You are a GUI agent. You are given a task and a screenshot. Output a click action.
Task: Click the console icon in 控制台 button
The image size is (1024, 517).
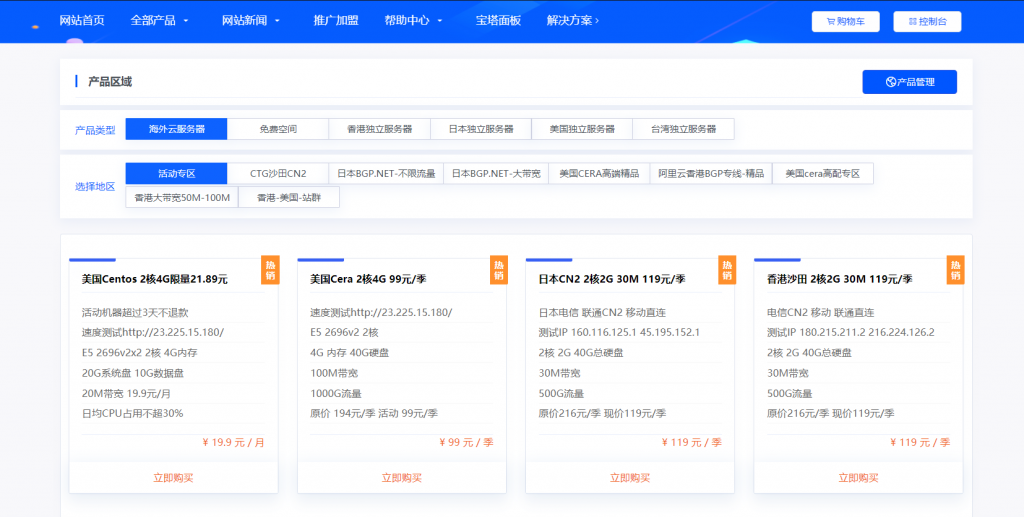tap(911, 21)
